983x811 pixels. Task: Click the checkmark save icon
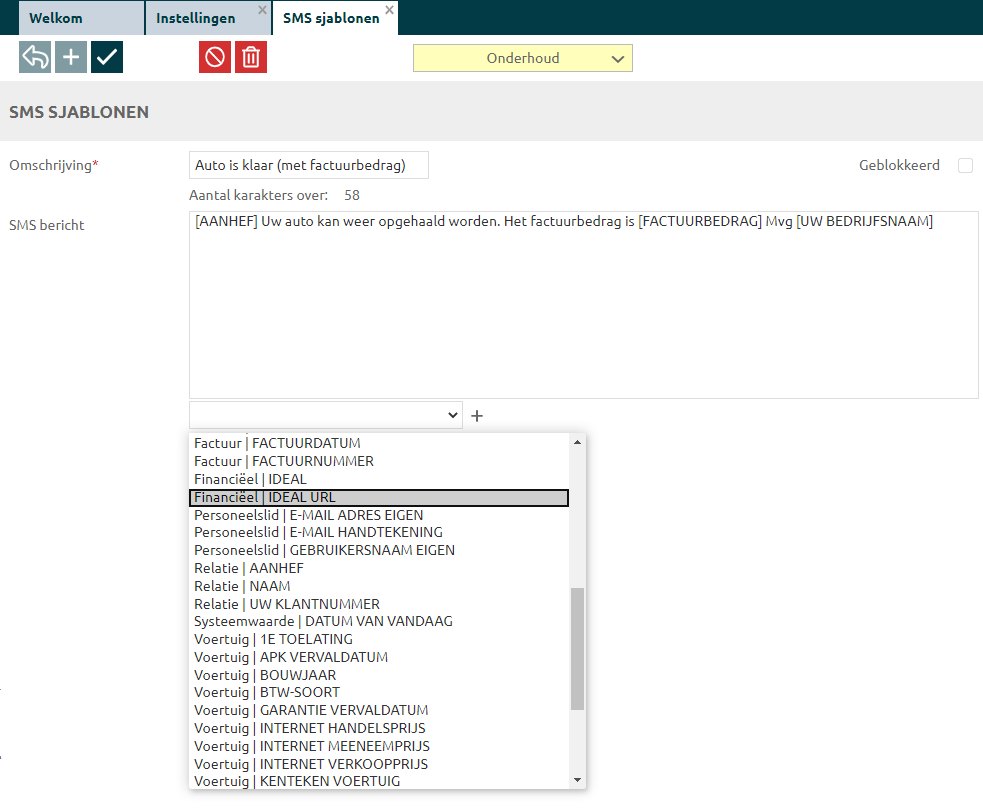pyautogui.click(x=107, y=57)
